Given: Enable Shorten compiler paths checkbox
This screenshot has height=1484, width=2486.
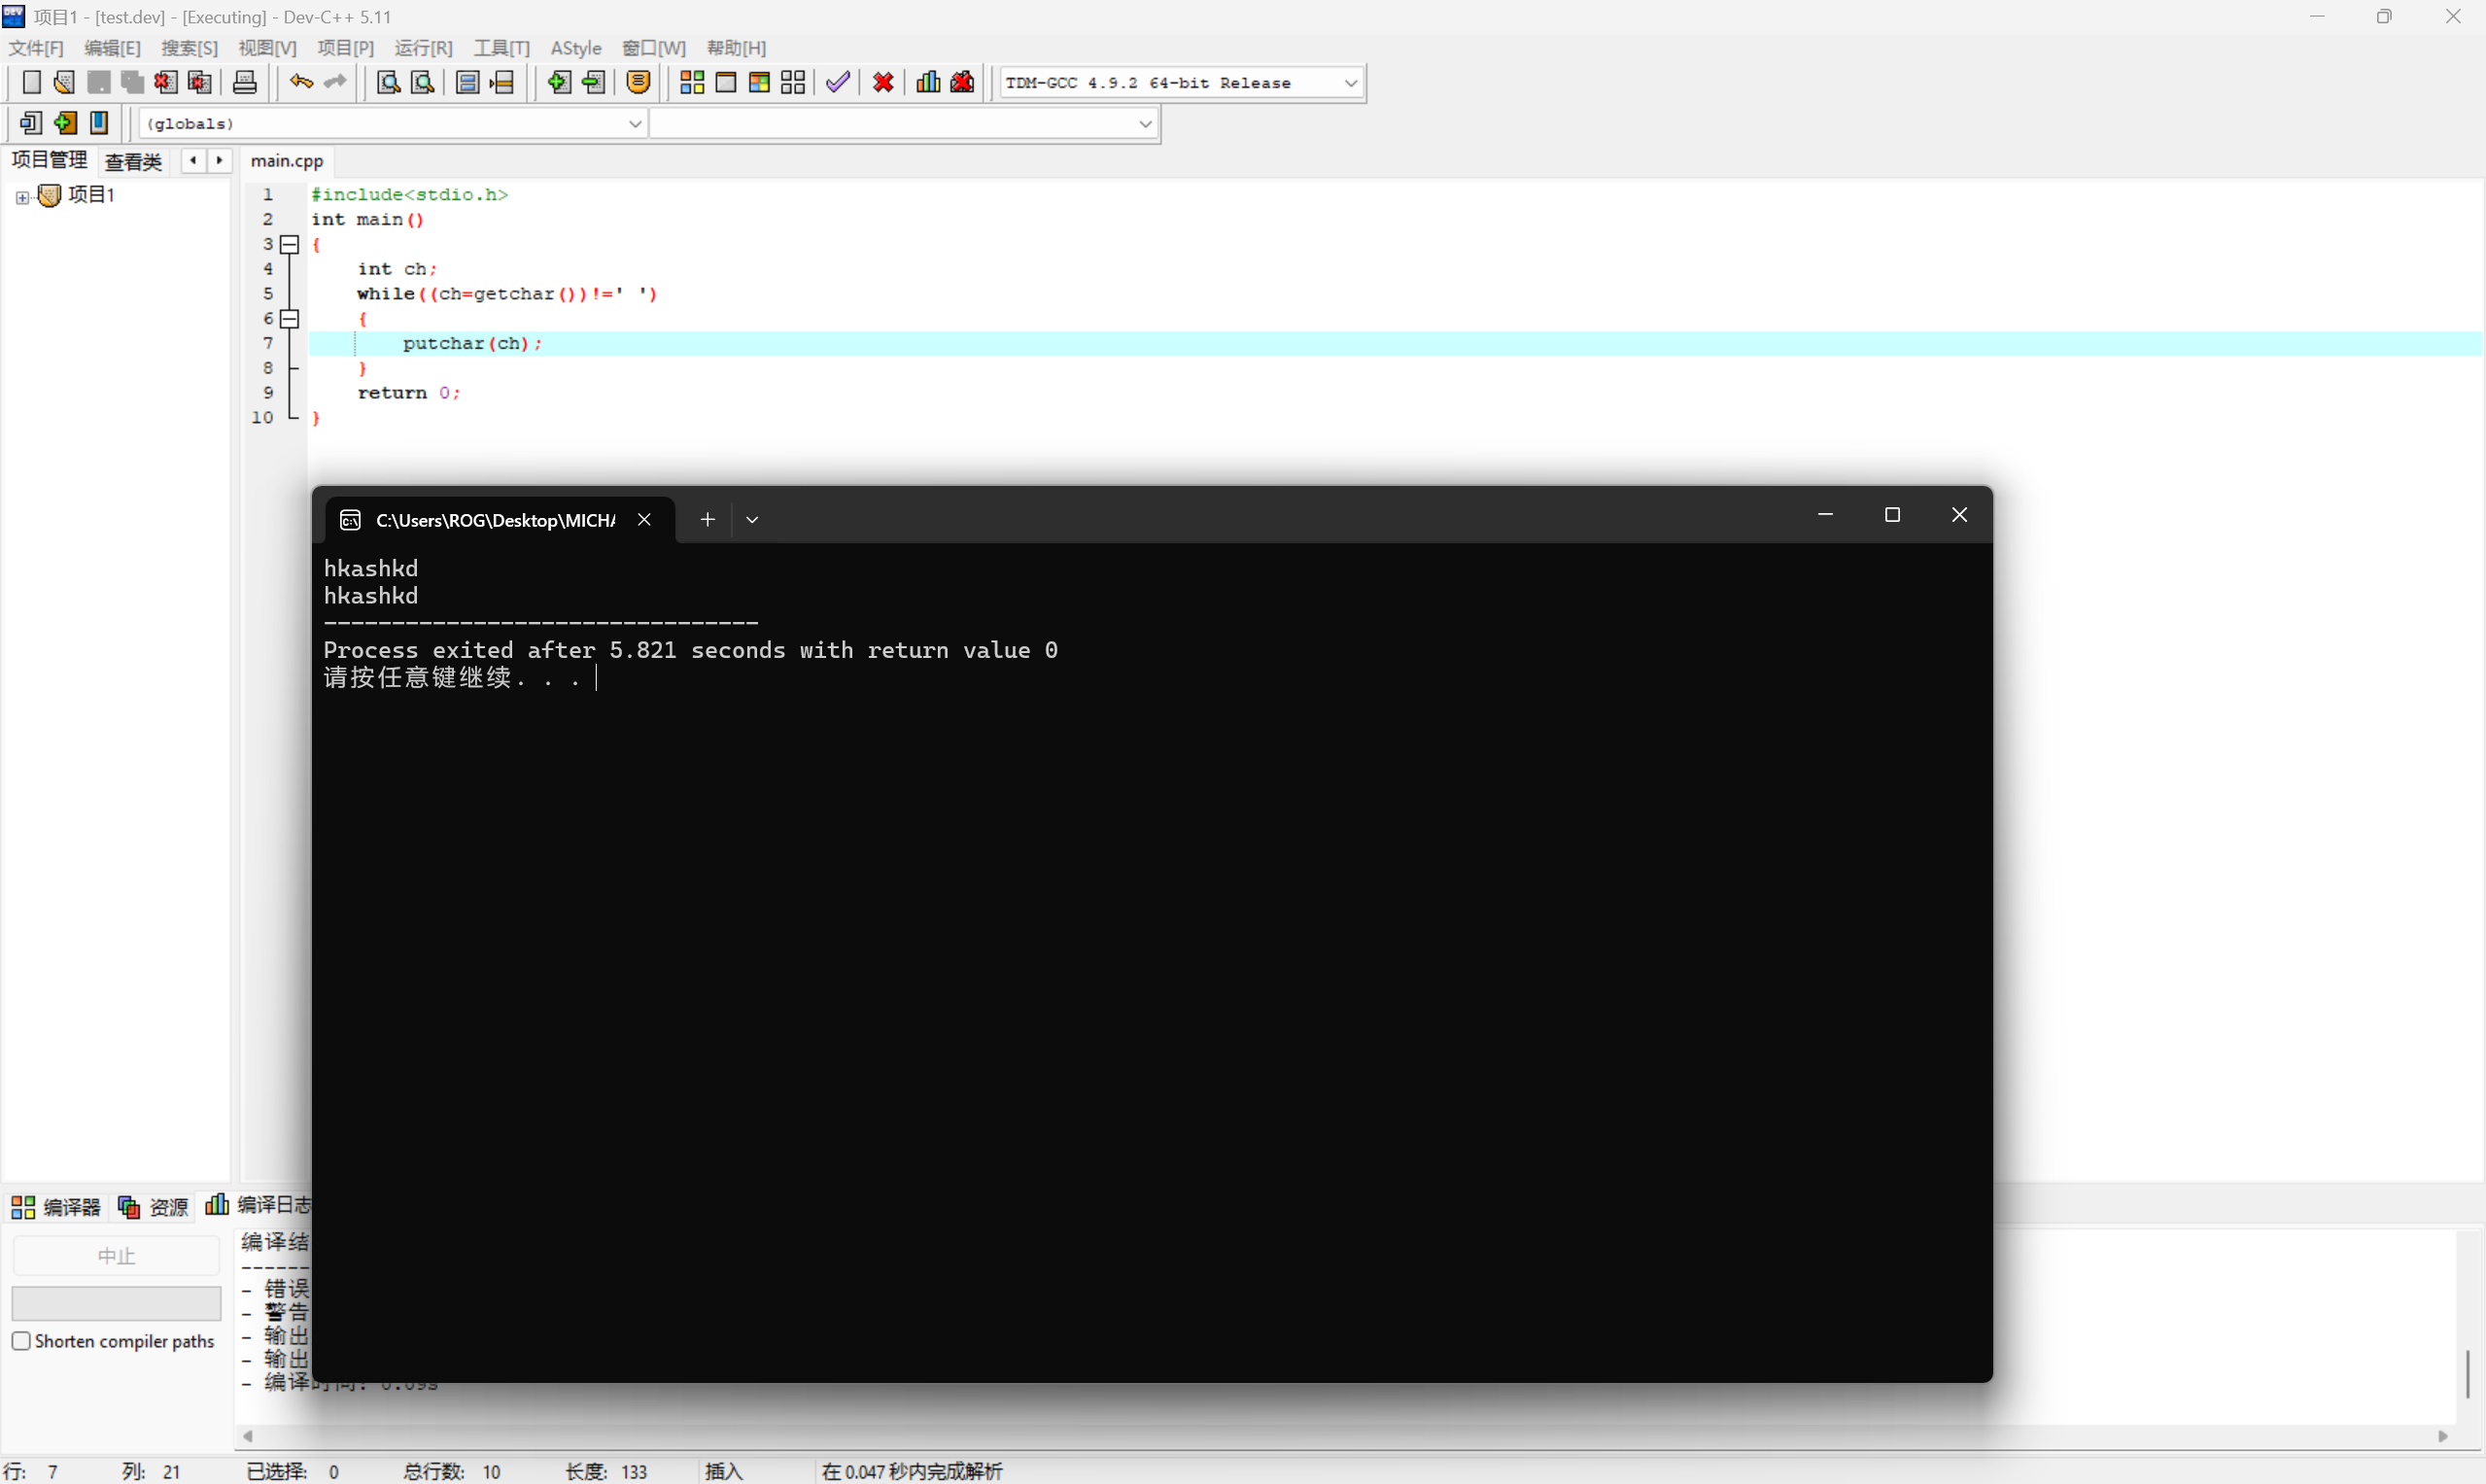Looking at the screenshot, I should tap(21, 1341).
